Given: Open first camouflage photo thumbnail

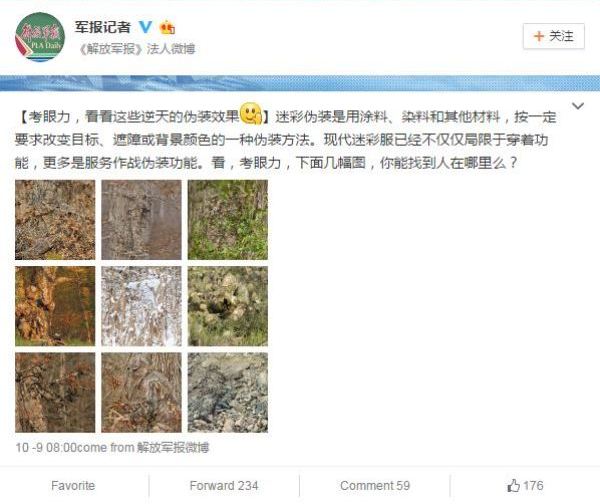Looking at the screenshot, I should coord(55,220).
